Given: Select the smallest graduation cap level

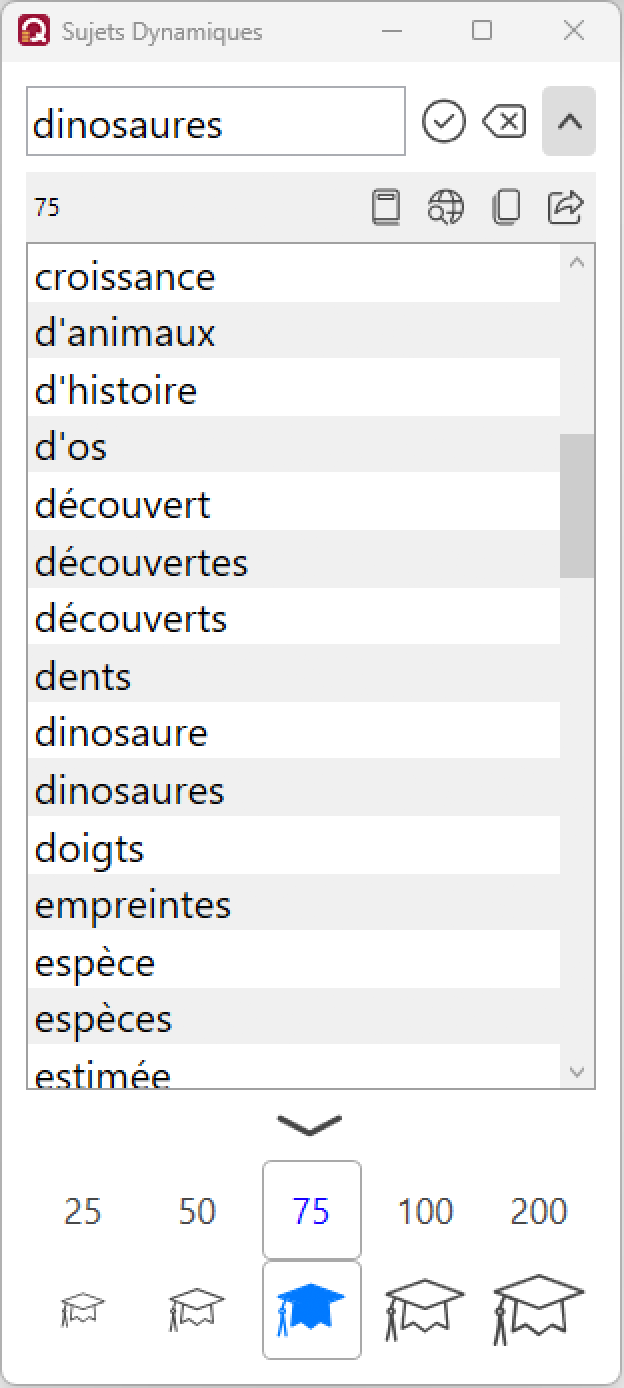Looking at the screenshot, I should point(82,1308).
